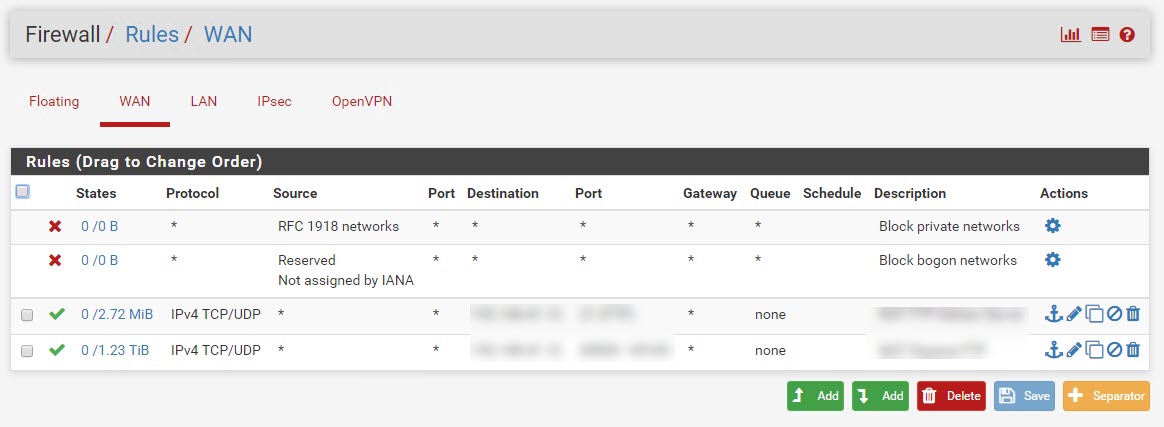Switch to the LAN tab

point(203,102)
